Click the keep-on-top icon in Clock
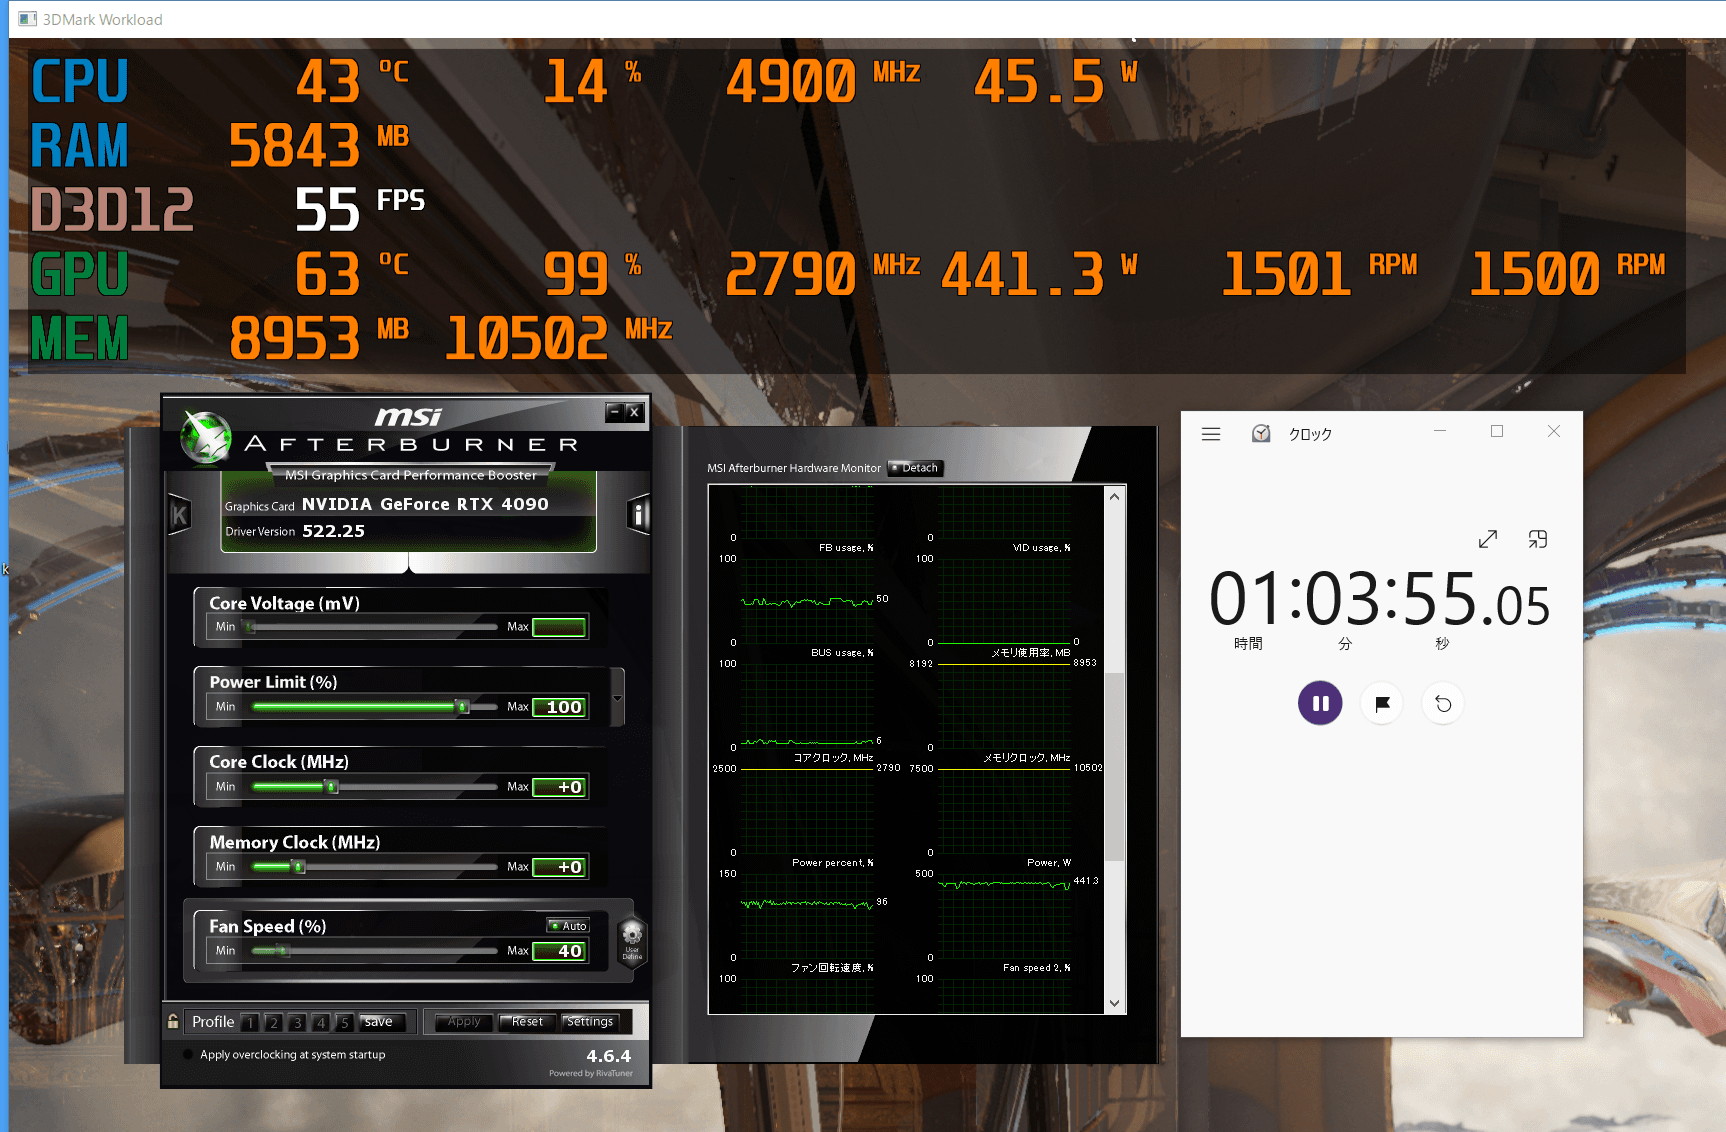 tap(1538, 539)
